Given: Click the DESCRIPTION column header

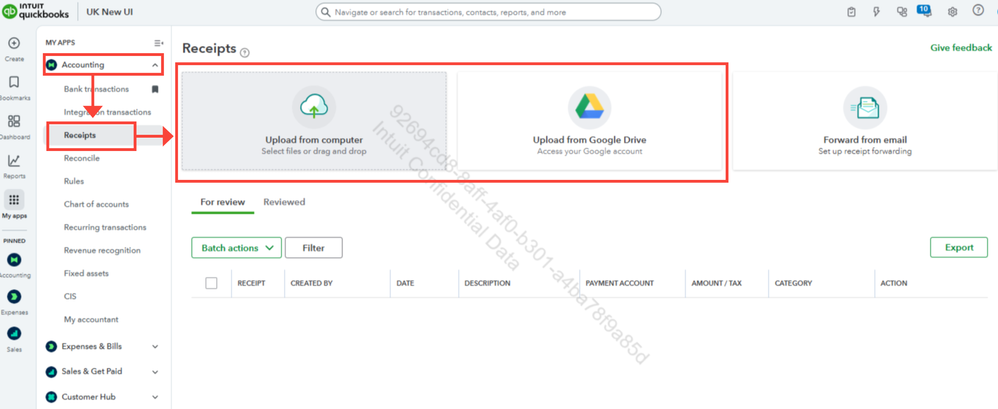Looking at the screenshot, I should click(487, 284).
